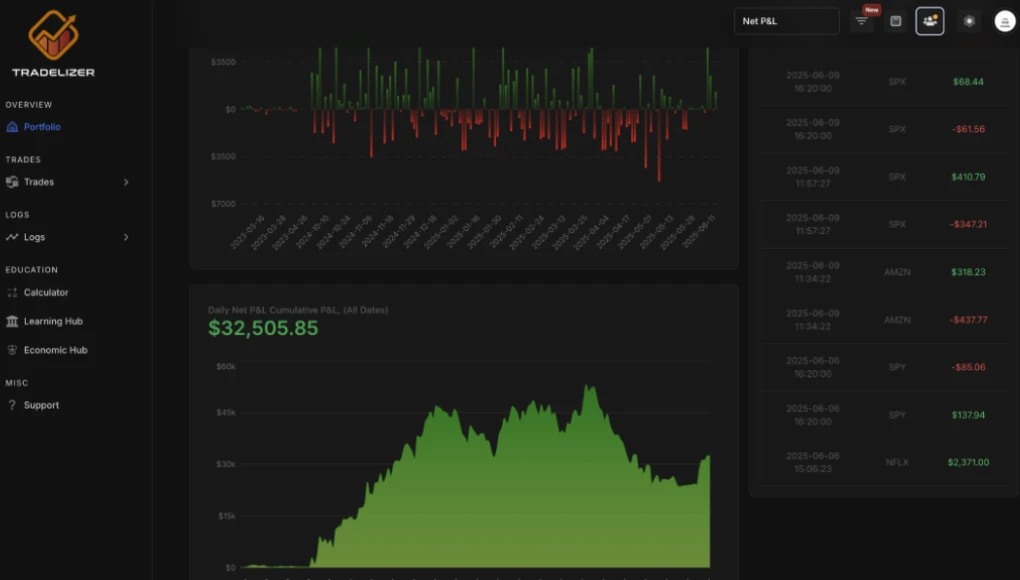The width and height of the screenshot is (1020, 580).
Task: Go to Portfolio overview
Action: pyautogui.click(x=42, y=127)
